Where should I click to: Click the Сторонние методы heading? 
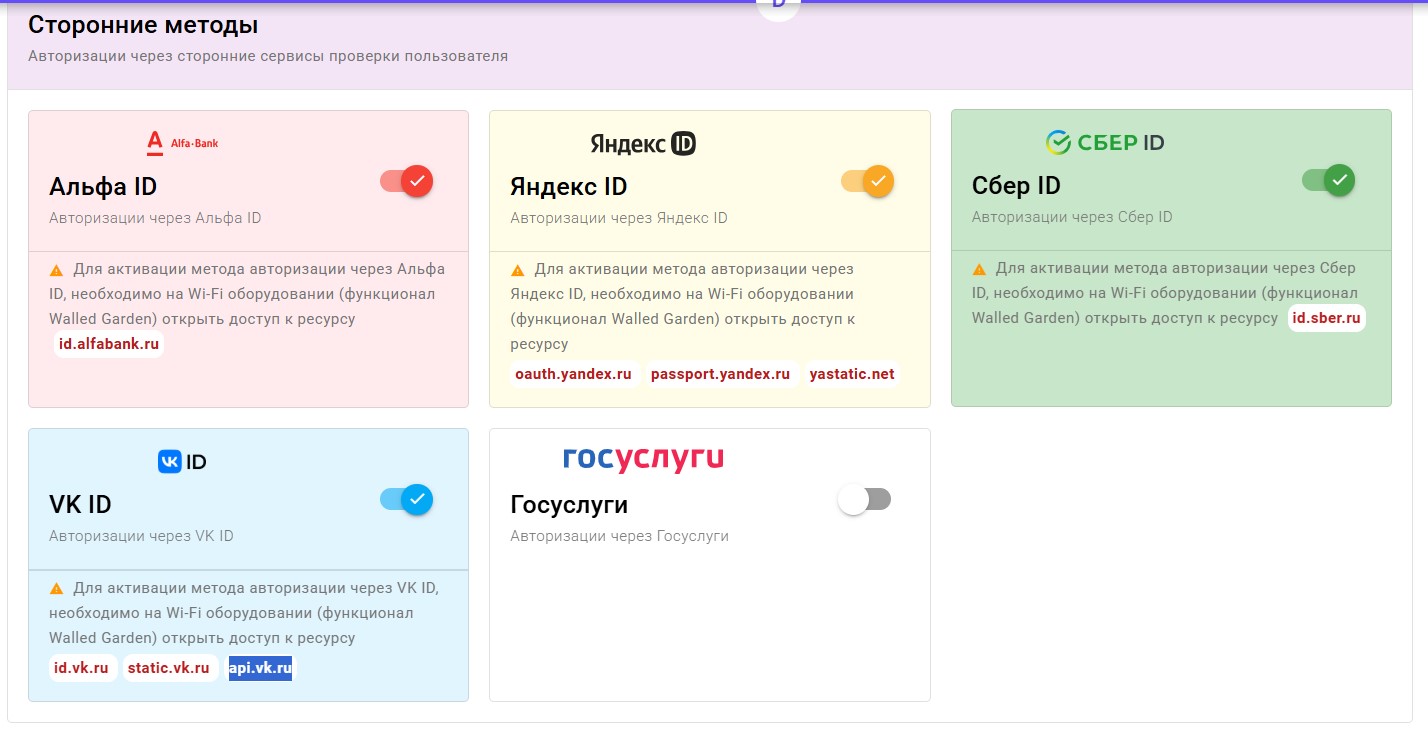coord(143,25)
